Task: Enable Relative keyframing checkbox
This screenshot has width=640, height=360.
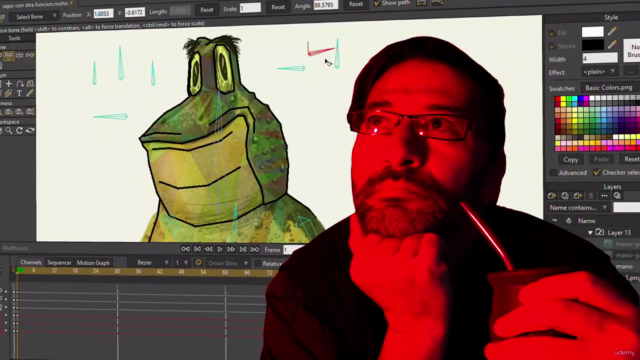Action: point(258,263)
